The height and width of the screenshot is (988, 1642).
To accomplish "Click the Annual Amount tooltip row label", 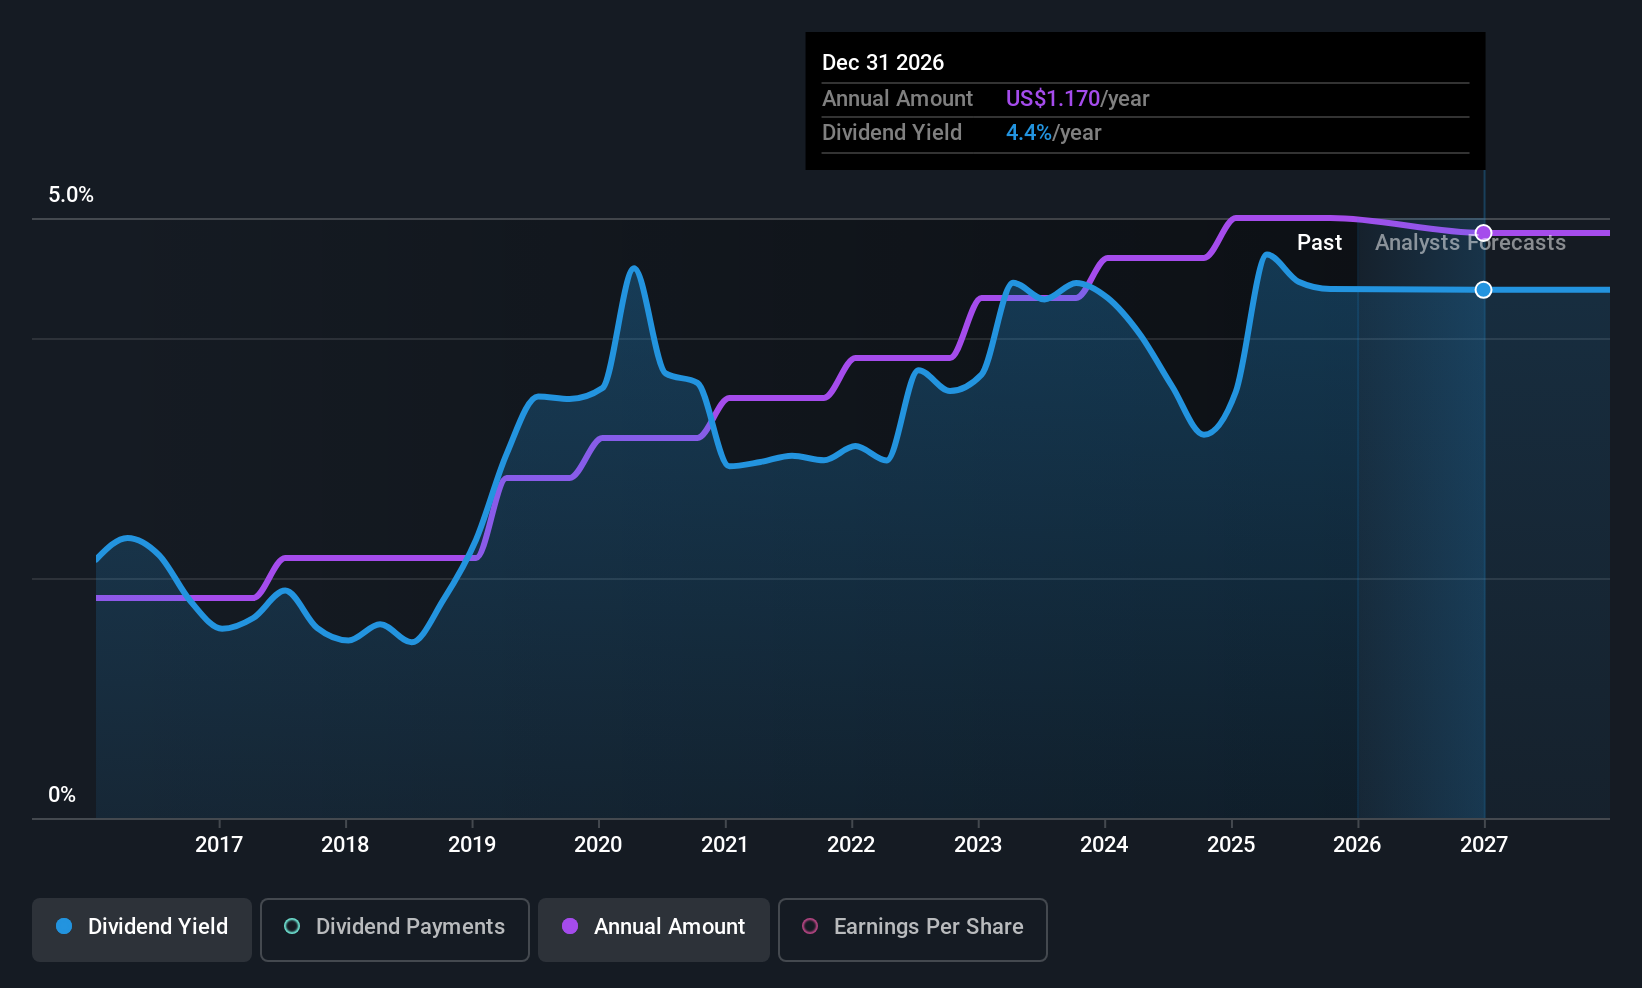I will point(897,99).
